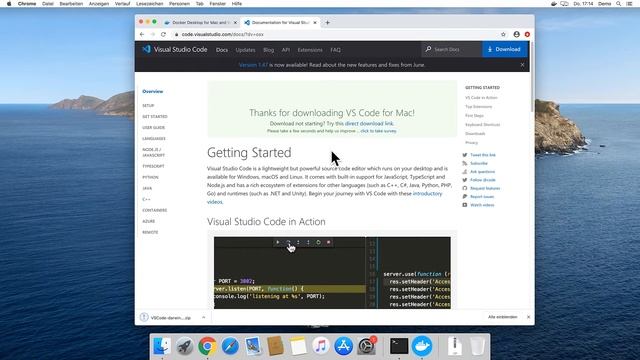Select Overview in the left sidebar
The image size is (640, 360).
[x=153, y=91]
